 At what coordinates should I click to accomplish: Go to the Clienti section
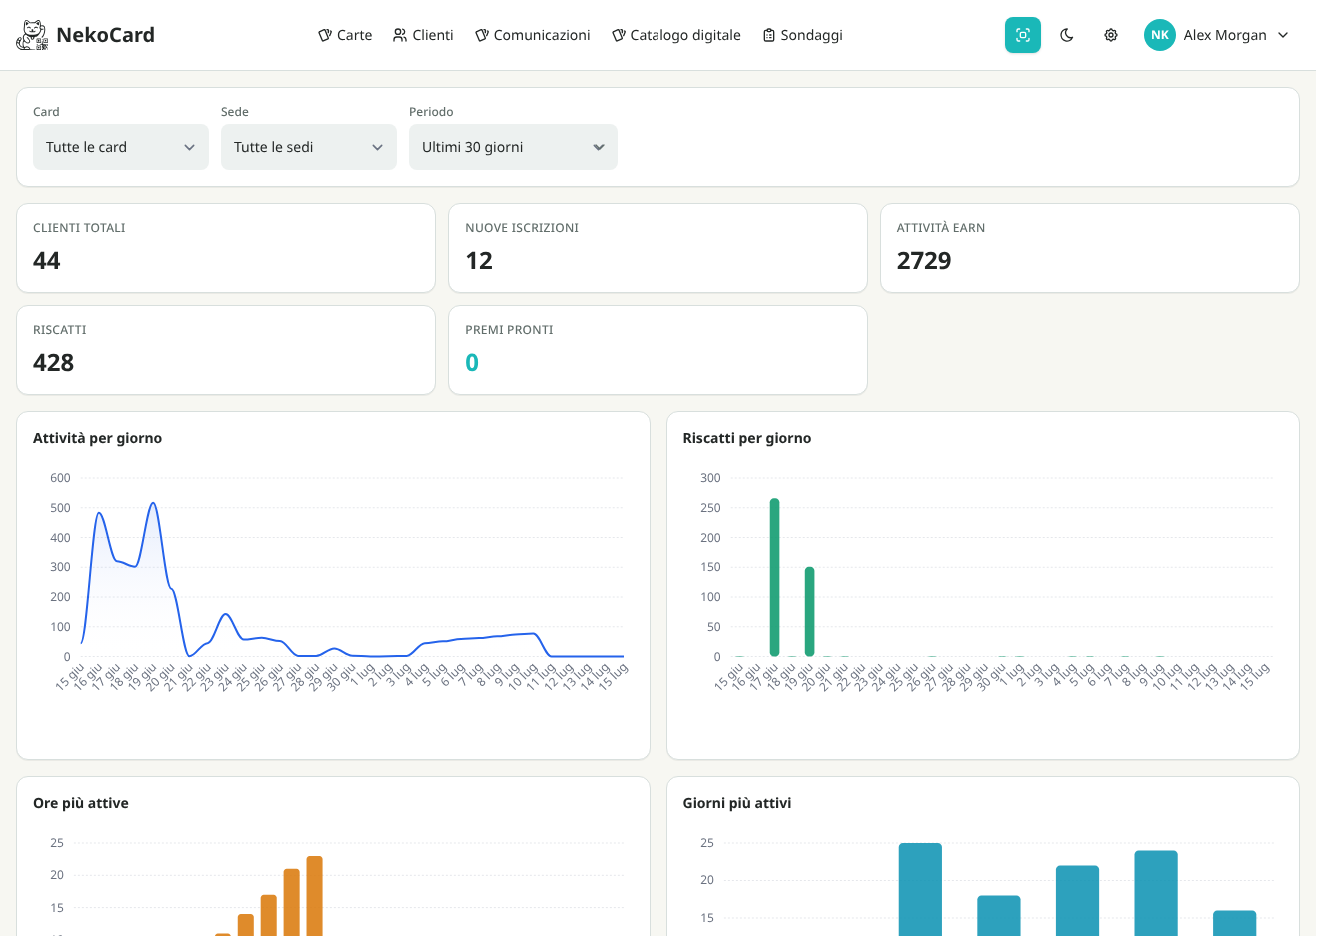click(x=423, y=35)
